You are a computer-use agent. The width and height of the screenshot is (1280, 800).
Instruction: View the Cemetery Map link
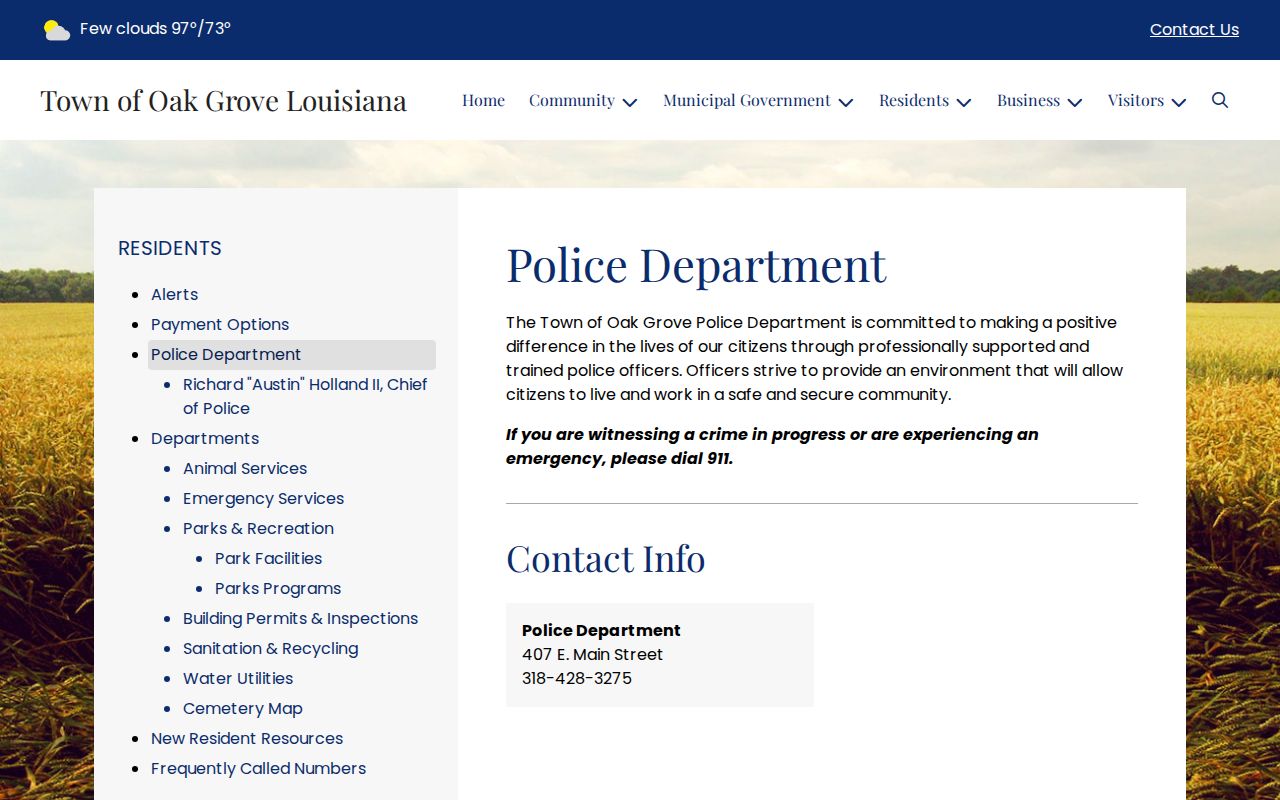click(x=243, y=708)
